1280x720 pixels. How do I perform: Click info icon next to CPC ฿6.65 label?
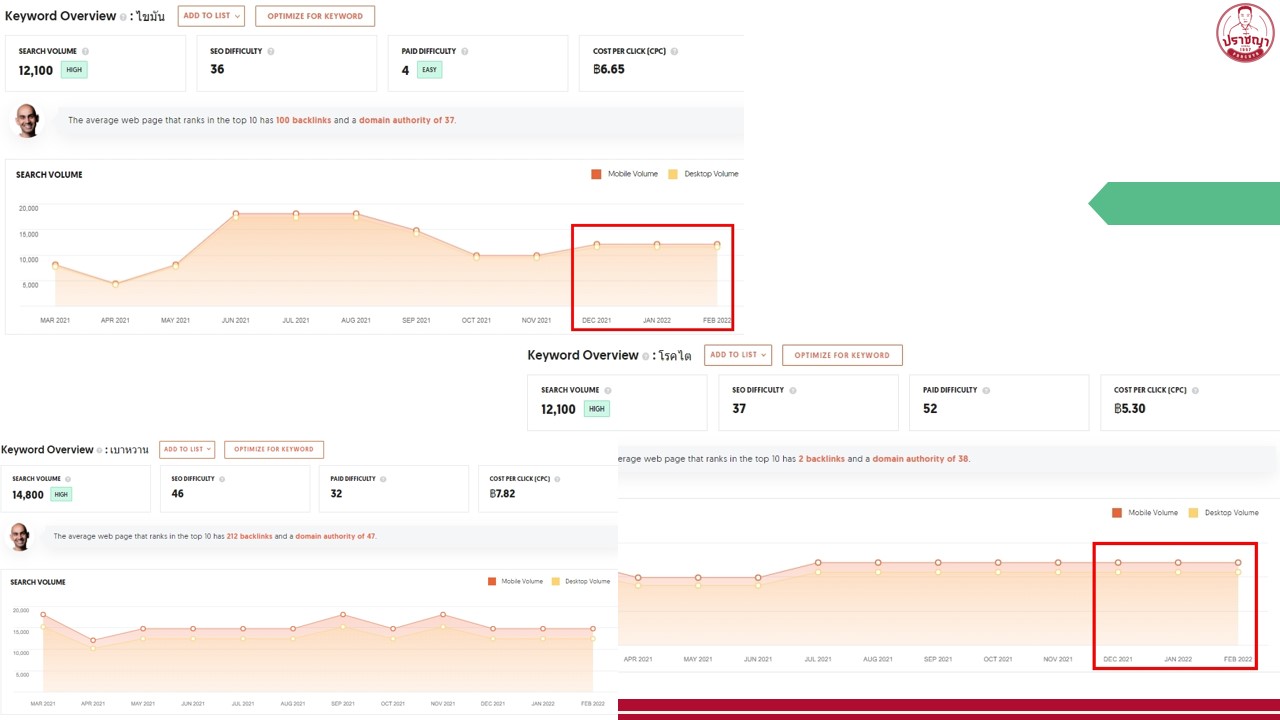[x=674, y=51]
